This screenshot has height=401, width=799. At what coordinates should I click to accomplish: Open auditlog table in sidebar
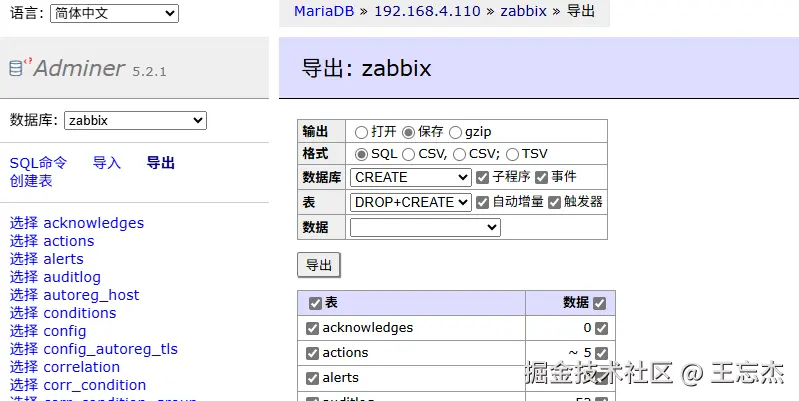(72, 277)
